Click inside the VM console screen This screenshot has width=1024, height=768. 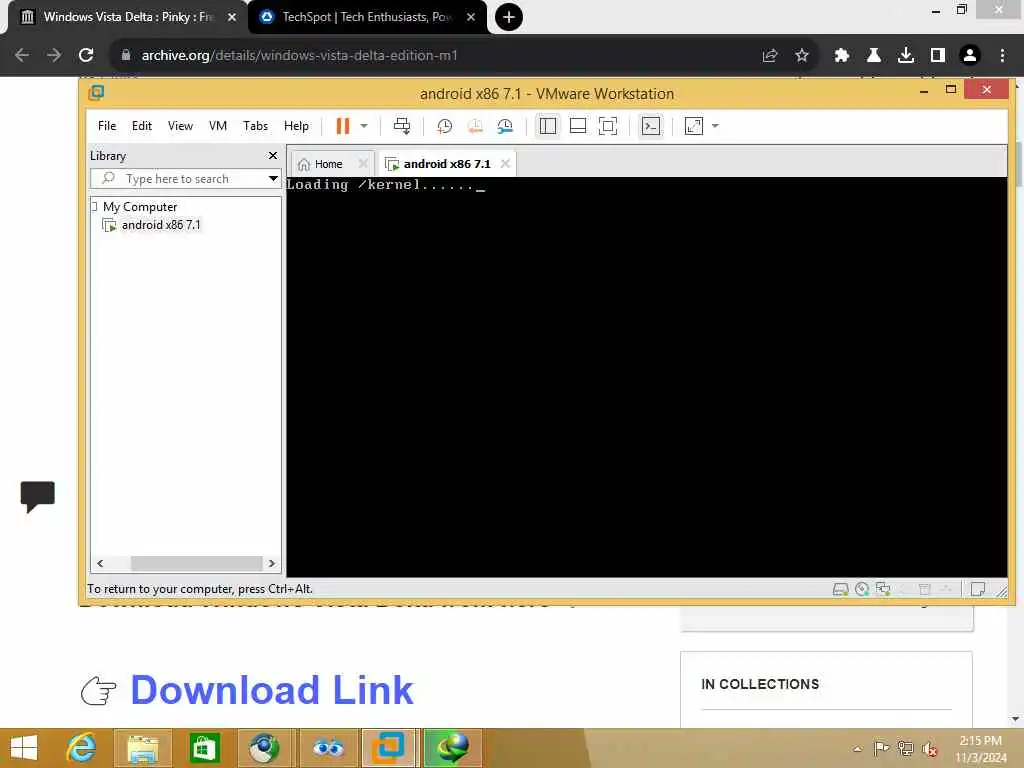point(647,377)
